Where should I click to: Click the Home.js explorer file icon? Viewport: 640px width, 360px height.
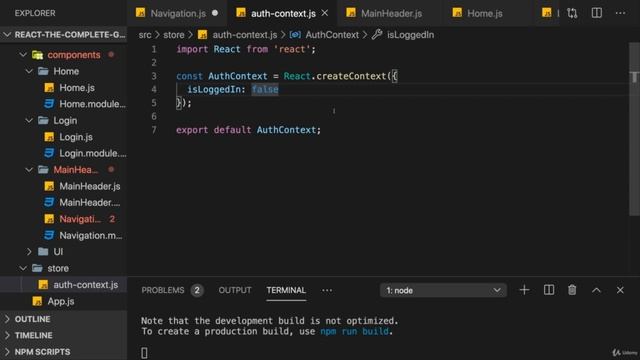tap(49, 88)
